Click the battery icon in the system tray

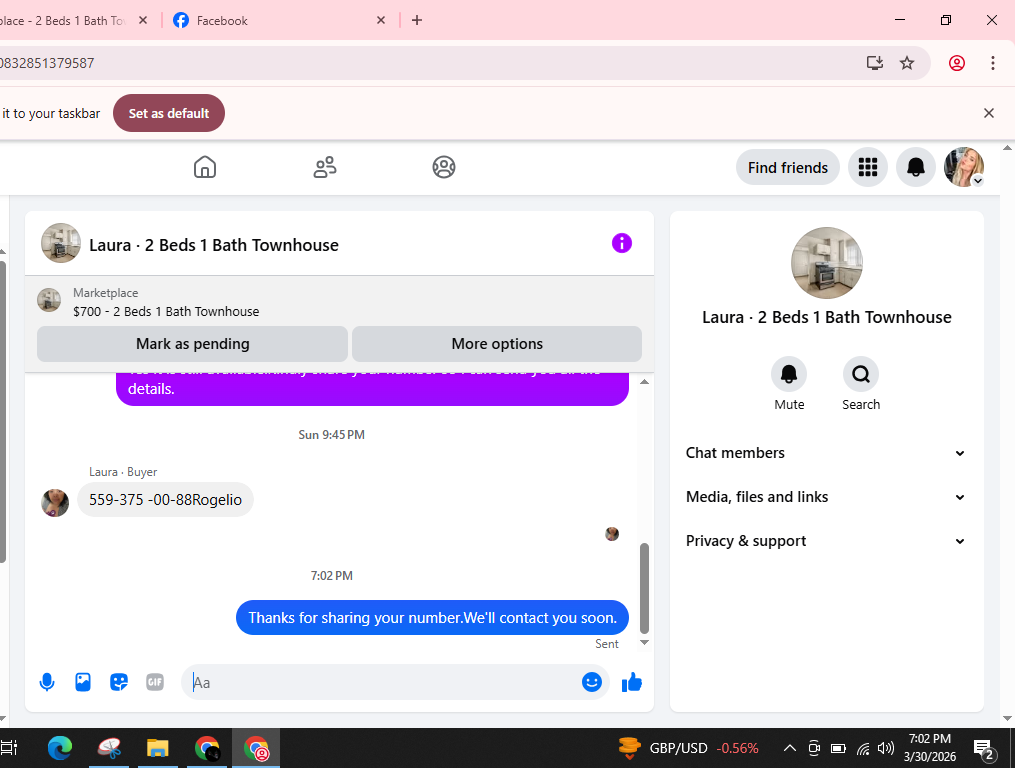(x=838, y=749)
